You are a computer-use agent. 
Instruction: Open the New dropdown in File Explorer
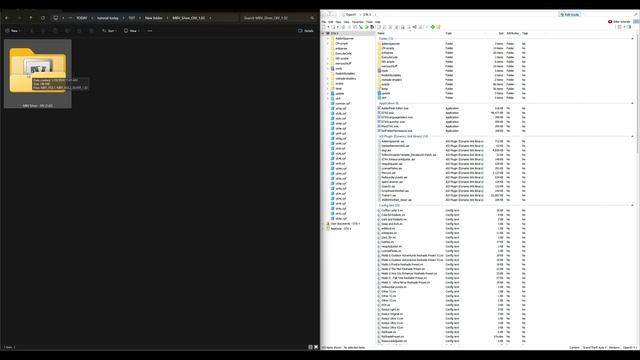(x=12, y=31)
